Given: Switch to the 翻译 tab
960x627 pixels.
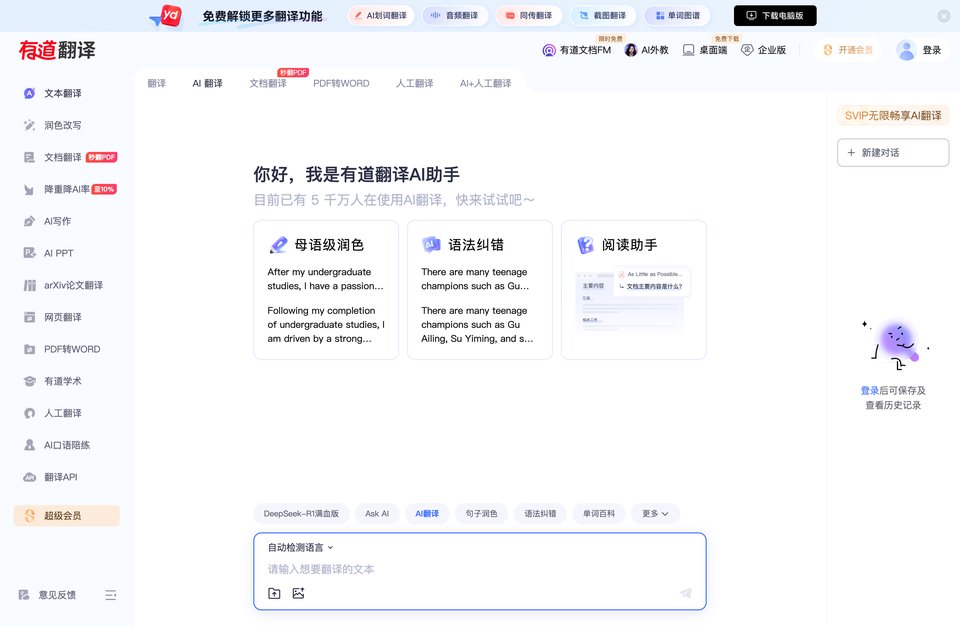Looking at the screenshot, I should click(157, 83).
